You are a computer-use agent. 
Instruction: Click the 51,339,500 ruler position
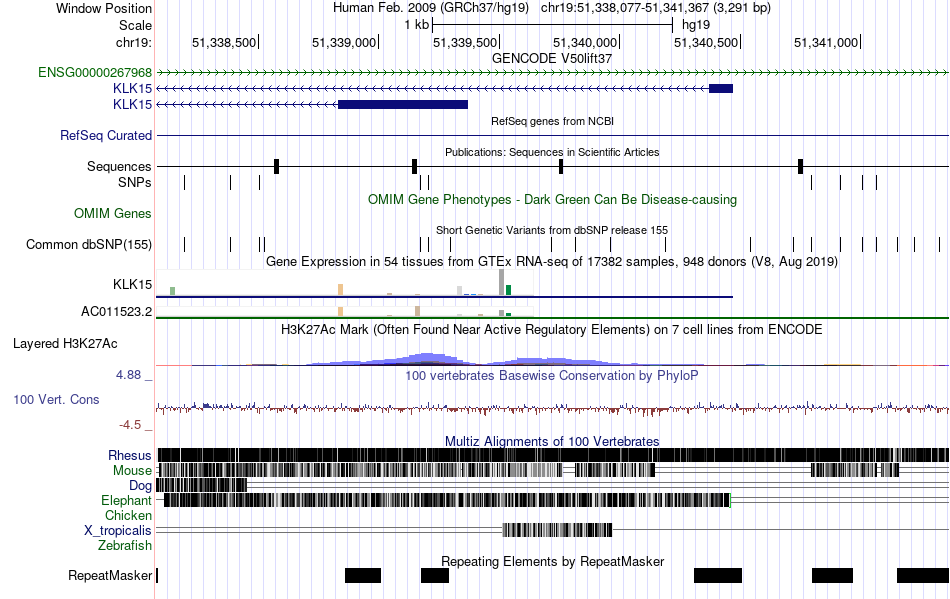[x=465, y=42]
